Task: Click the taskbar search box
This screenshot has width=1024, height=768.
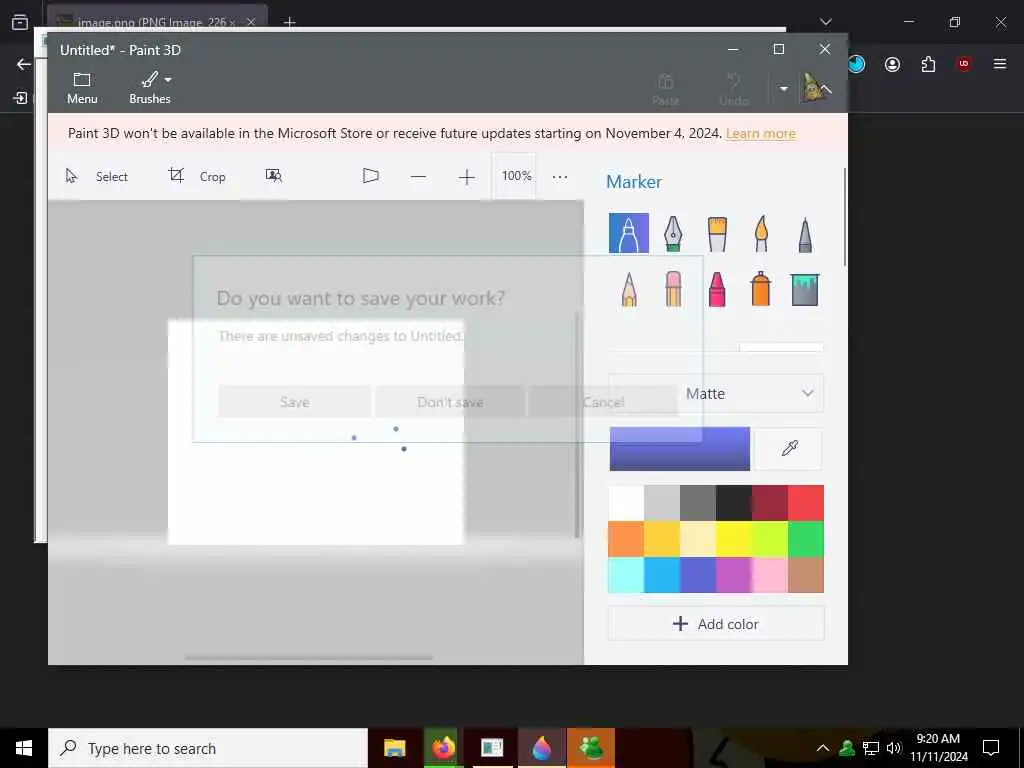Action: (x=208, y=748)
